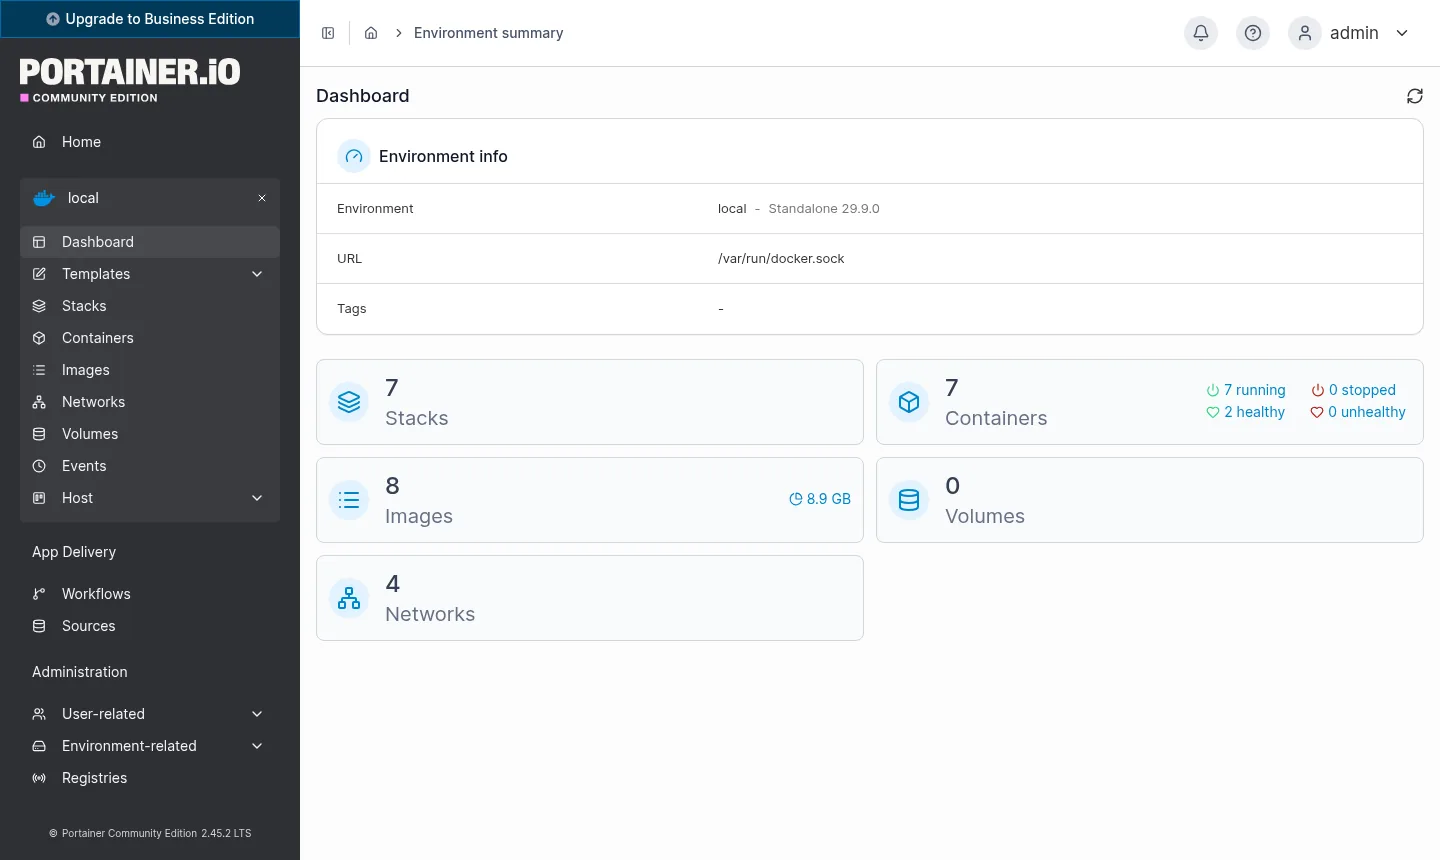Click the Docker whale icon beside local
The image size is (1440, 860).
[x=44, y=198]
